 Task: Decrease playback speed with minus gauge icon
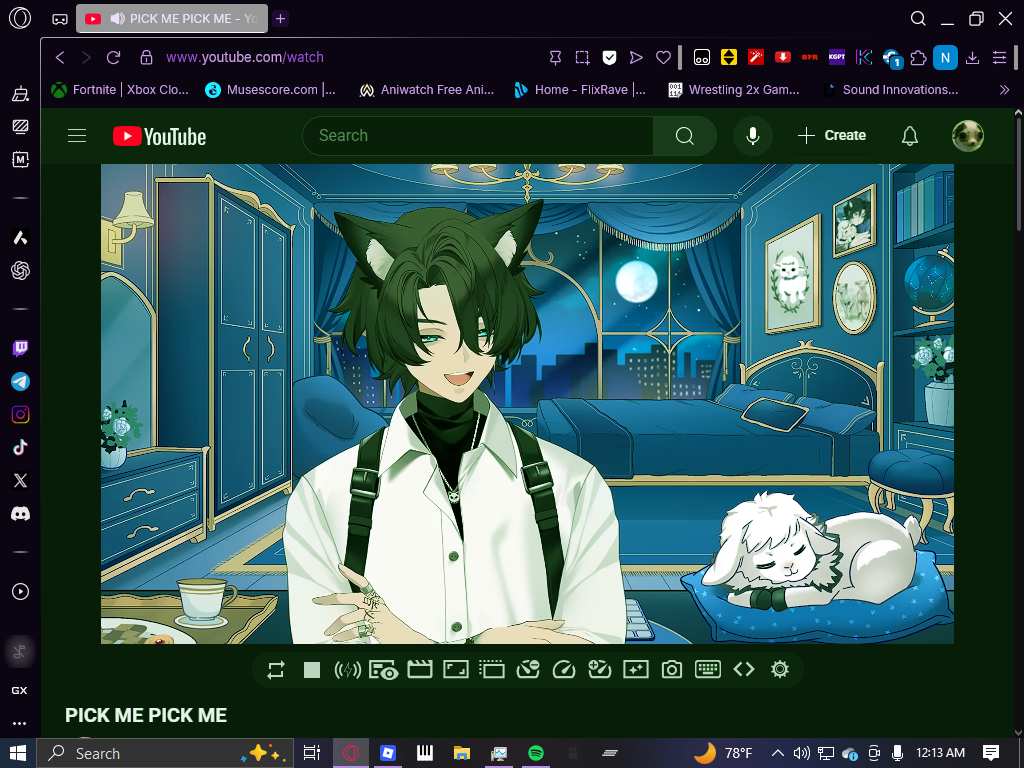(528, 669)
